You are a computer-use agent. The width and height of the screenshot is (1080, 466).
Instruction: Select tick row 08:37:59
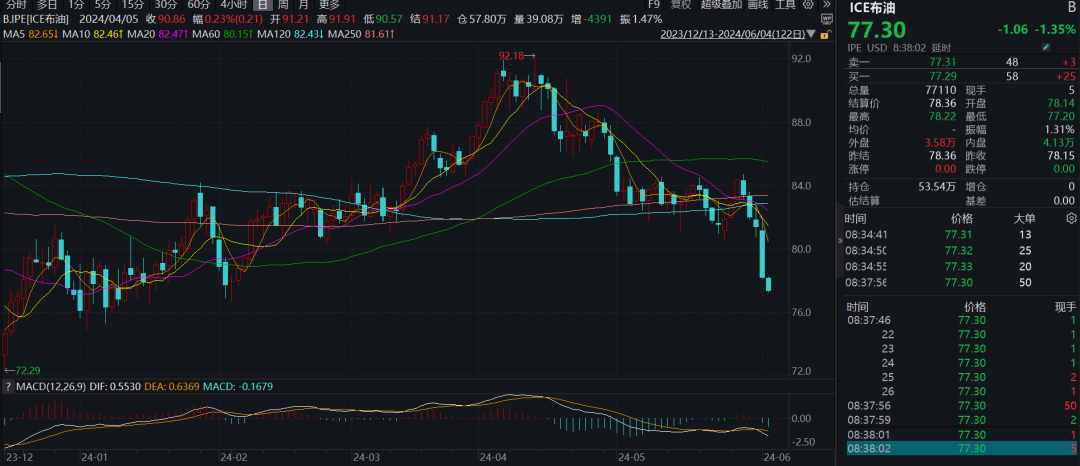coord(960,419)
